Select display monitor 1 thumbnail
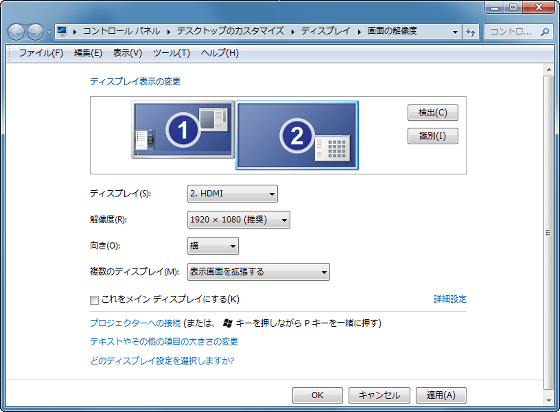The width and height of the screenshot is (560, 412). pyautogui.click(x=183, y=129)
